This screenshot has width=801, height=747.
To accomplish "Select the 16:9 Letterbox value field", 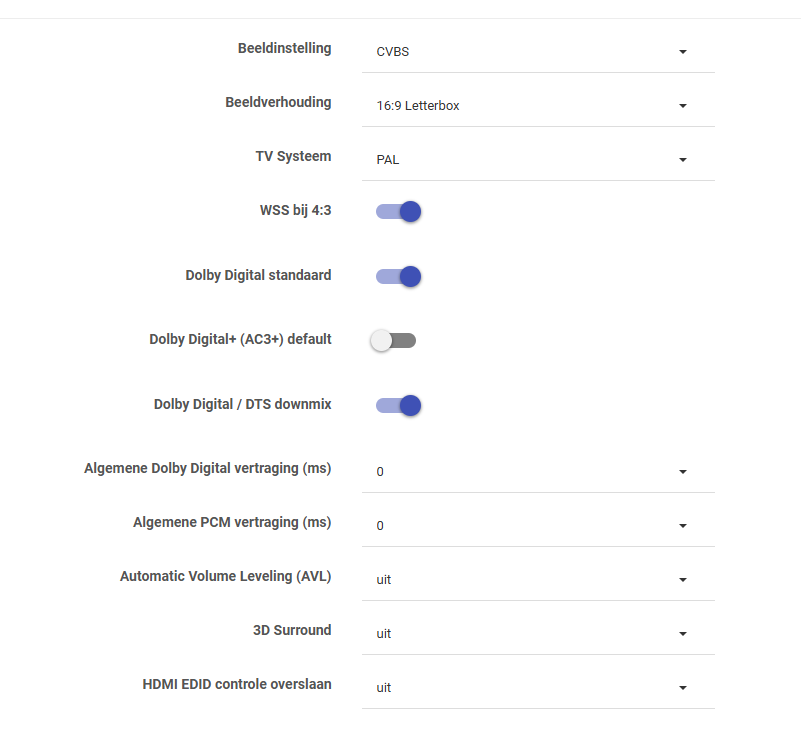I will click(538, 106).
